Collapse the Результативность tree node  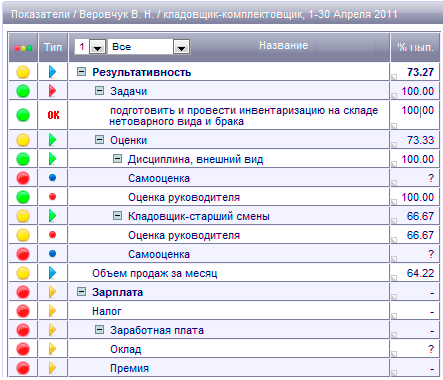[81, 71]
